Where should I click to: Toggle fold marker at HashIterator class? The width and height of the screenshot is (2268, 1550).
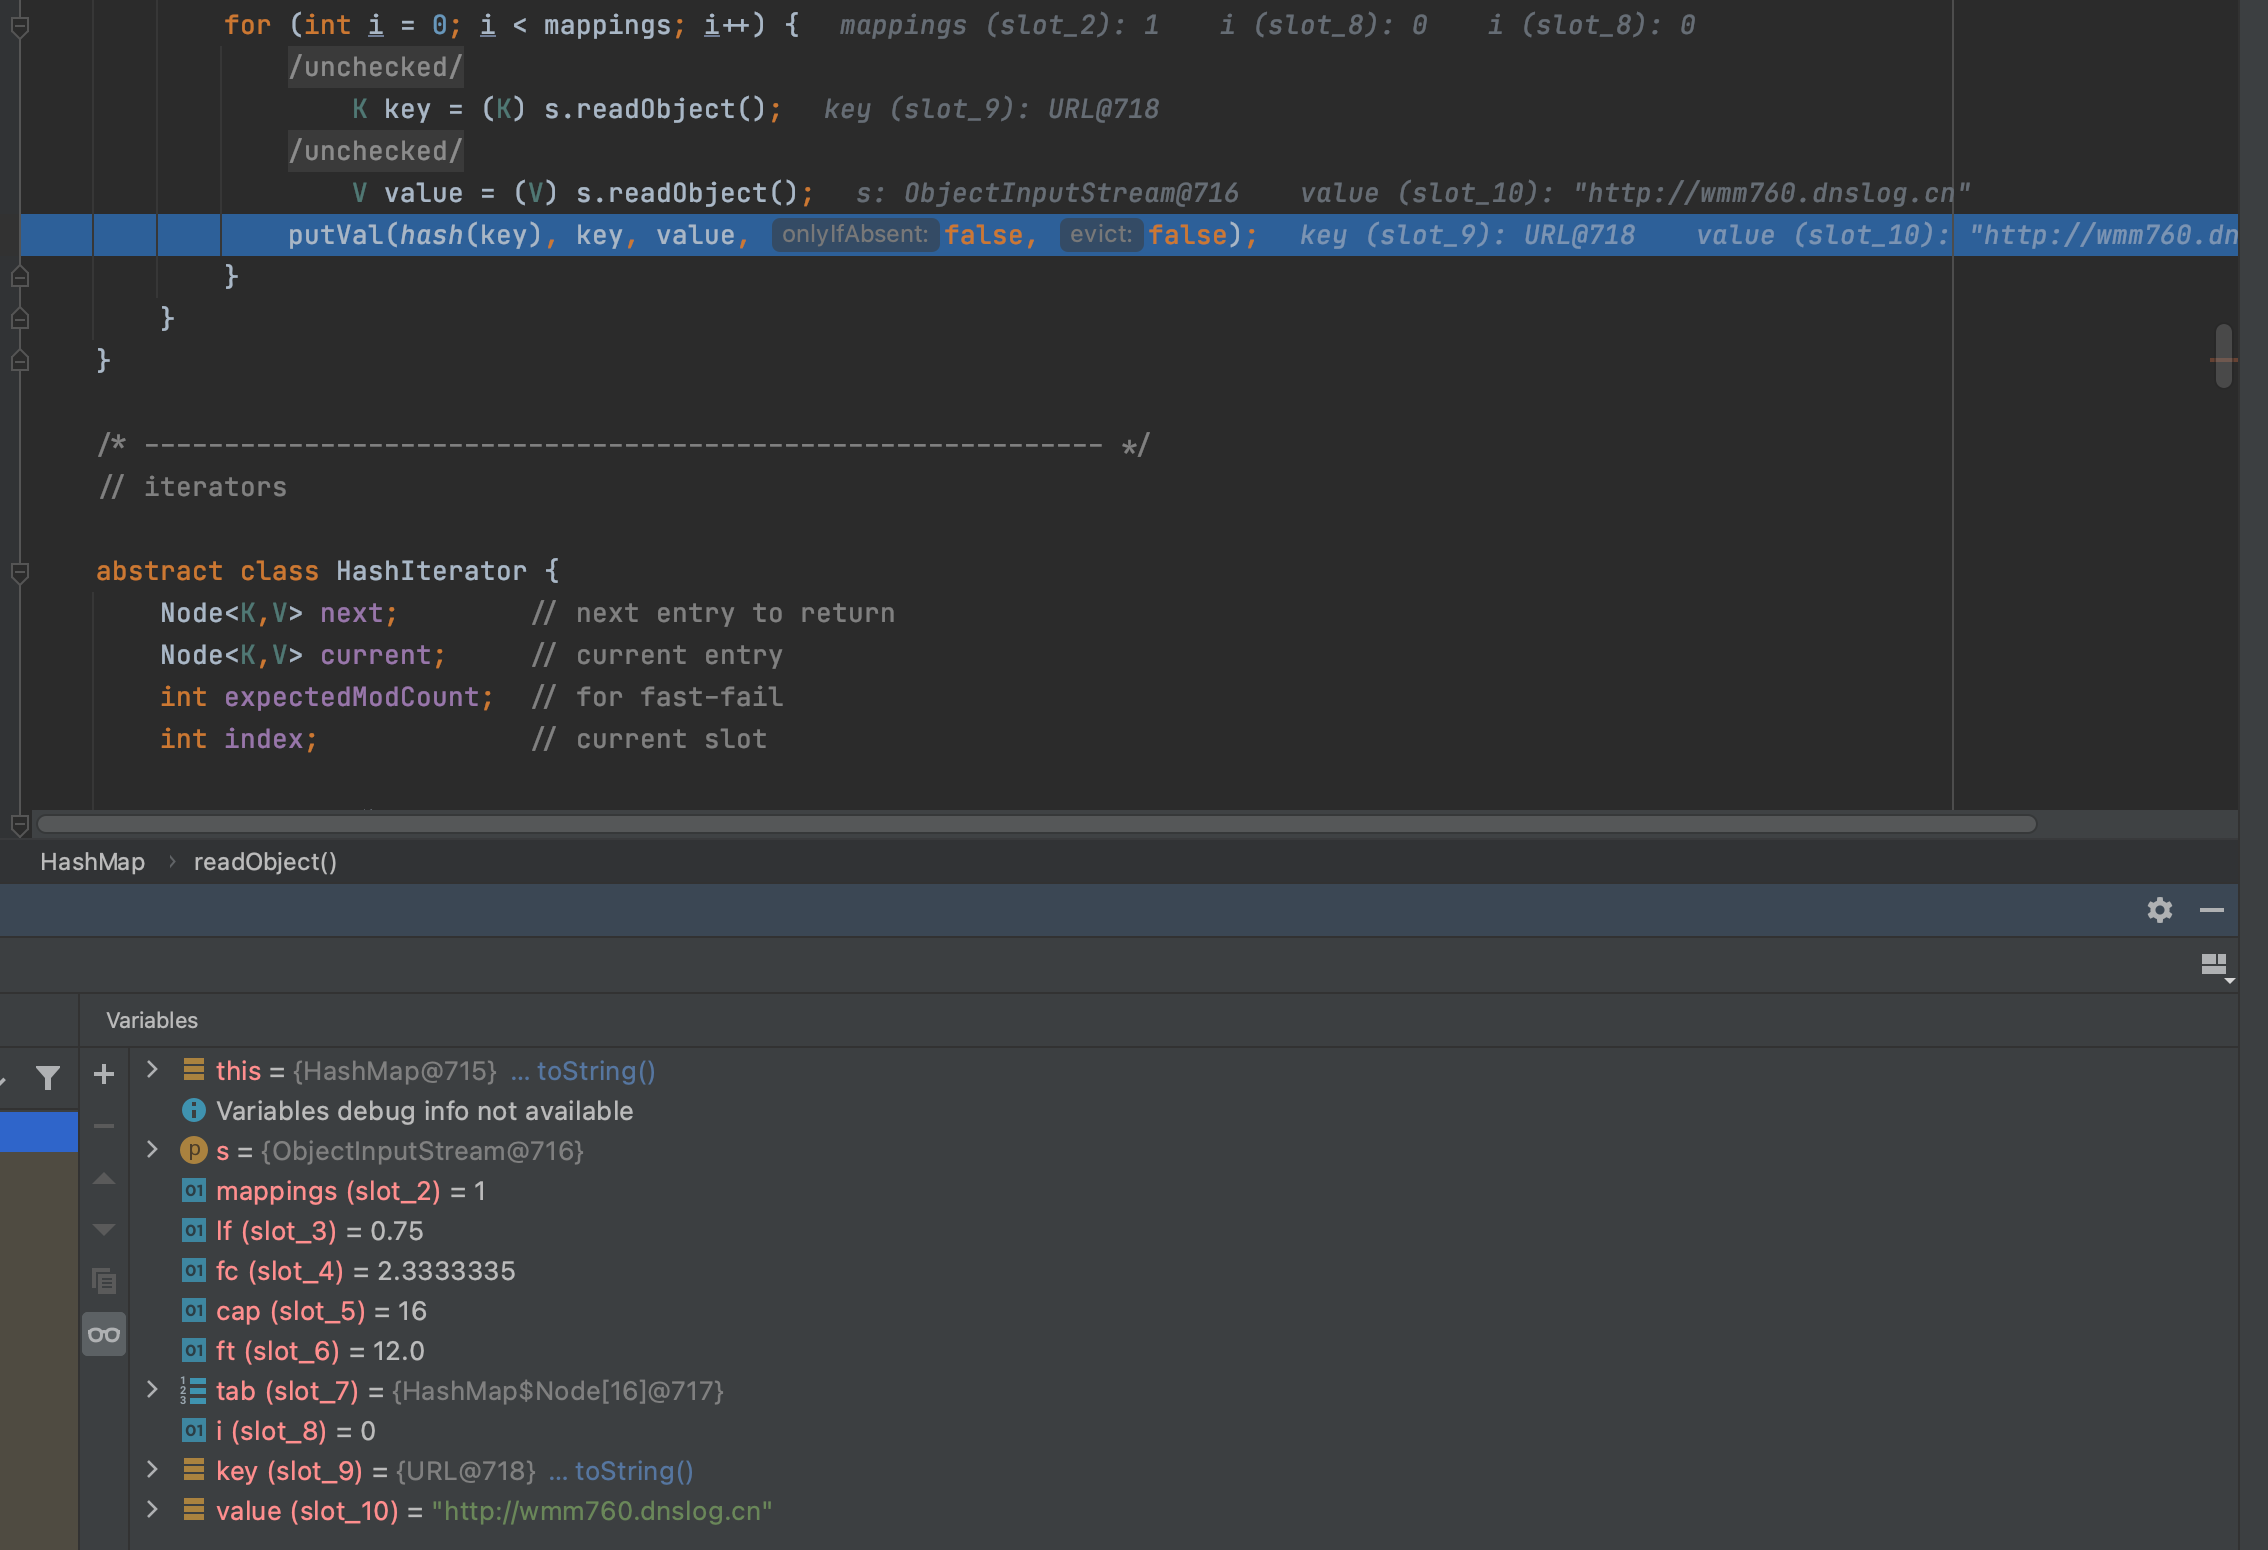[19, 572]
